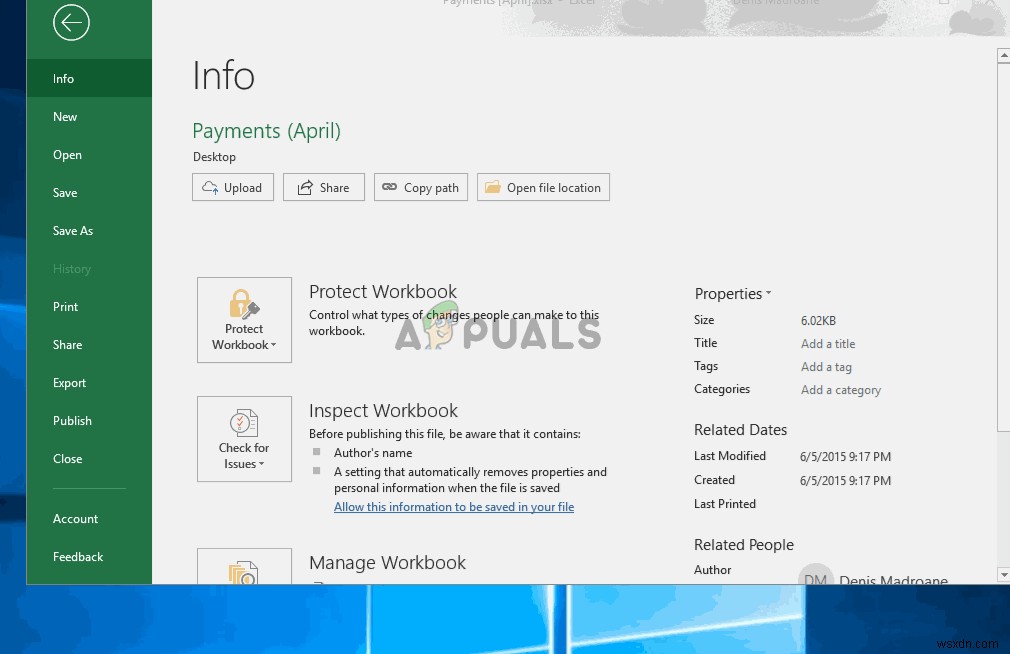The image size is (1010, 654).
Task: Click the back arrow to exit Backstage view
Action: pos(71,22)
